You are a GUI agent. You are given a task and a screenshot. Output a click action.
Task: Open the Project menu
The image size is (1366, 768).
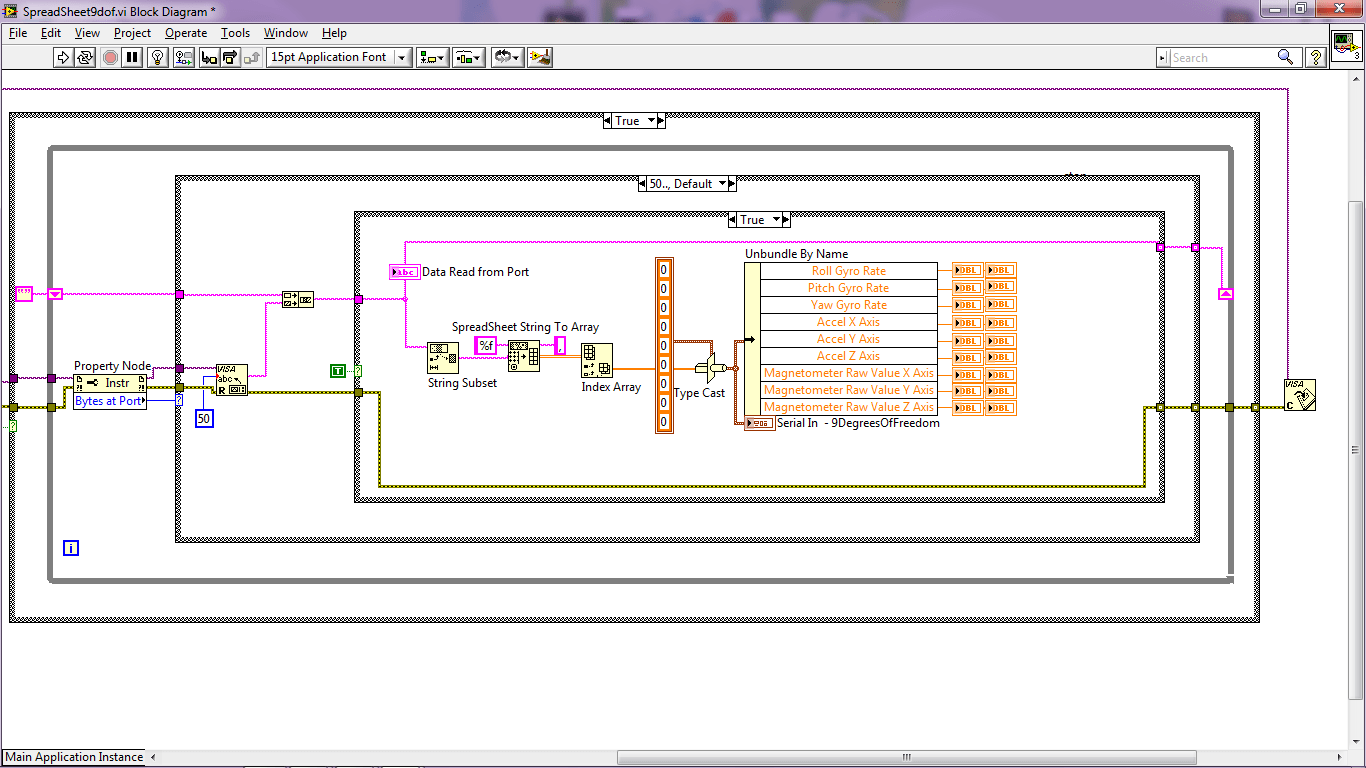pyautogui.click(x=132, y=33)
